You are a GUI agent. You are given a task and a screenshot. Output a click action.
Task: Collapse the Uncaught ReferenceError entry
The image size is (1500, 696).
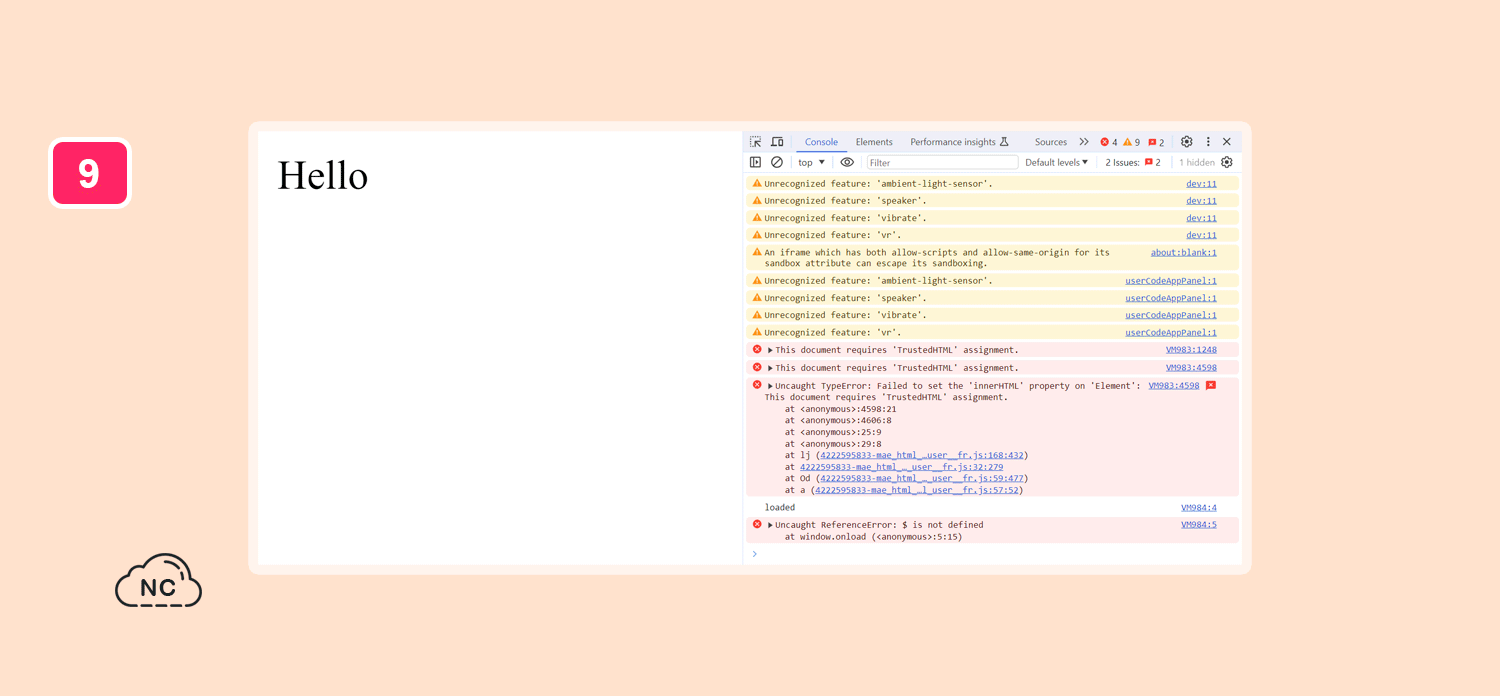tap(770, 525)
